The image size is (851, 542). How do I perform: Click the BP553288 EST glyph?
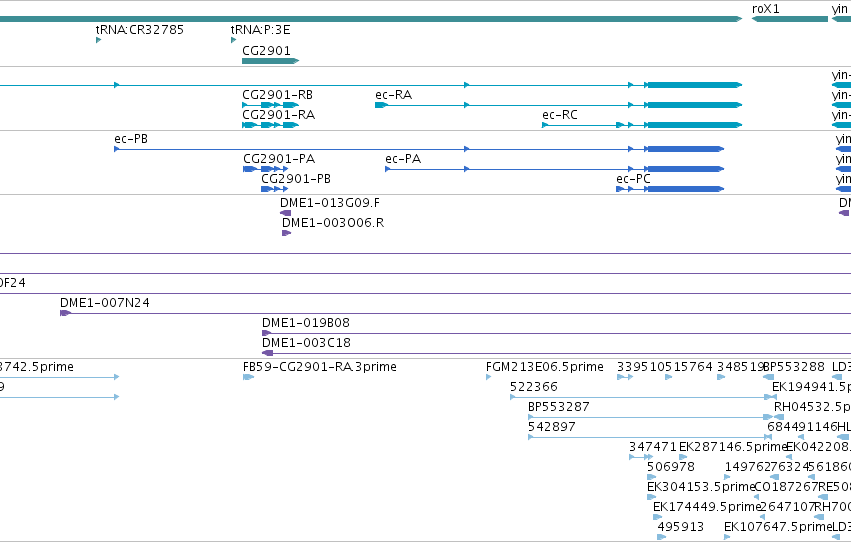(769, 377)
